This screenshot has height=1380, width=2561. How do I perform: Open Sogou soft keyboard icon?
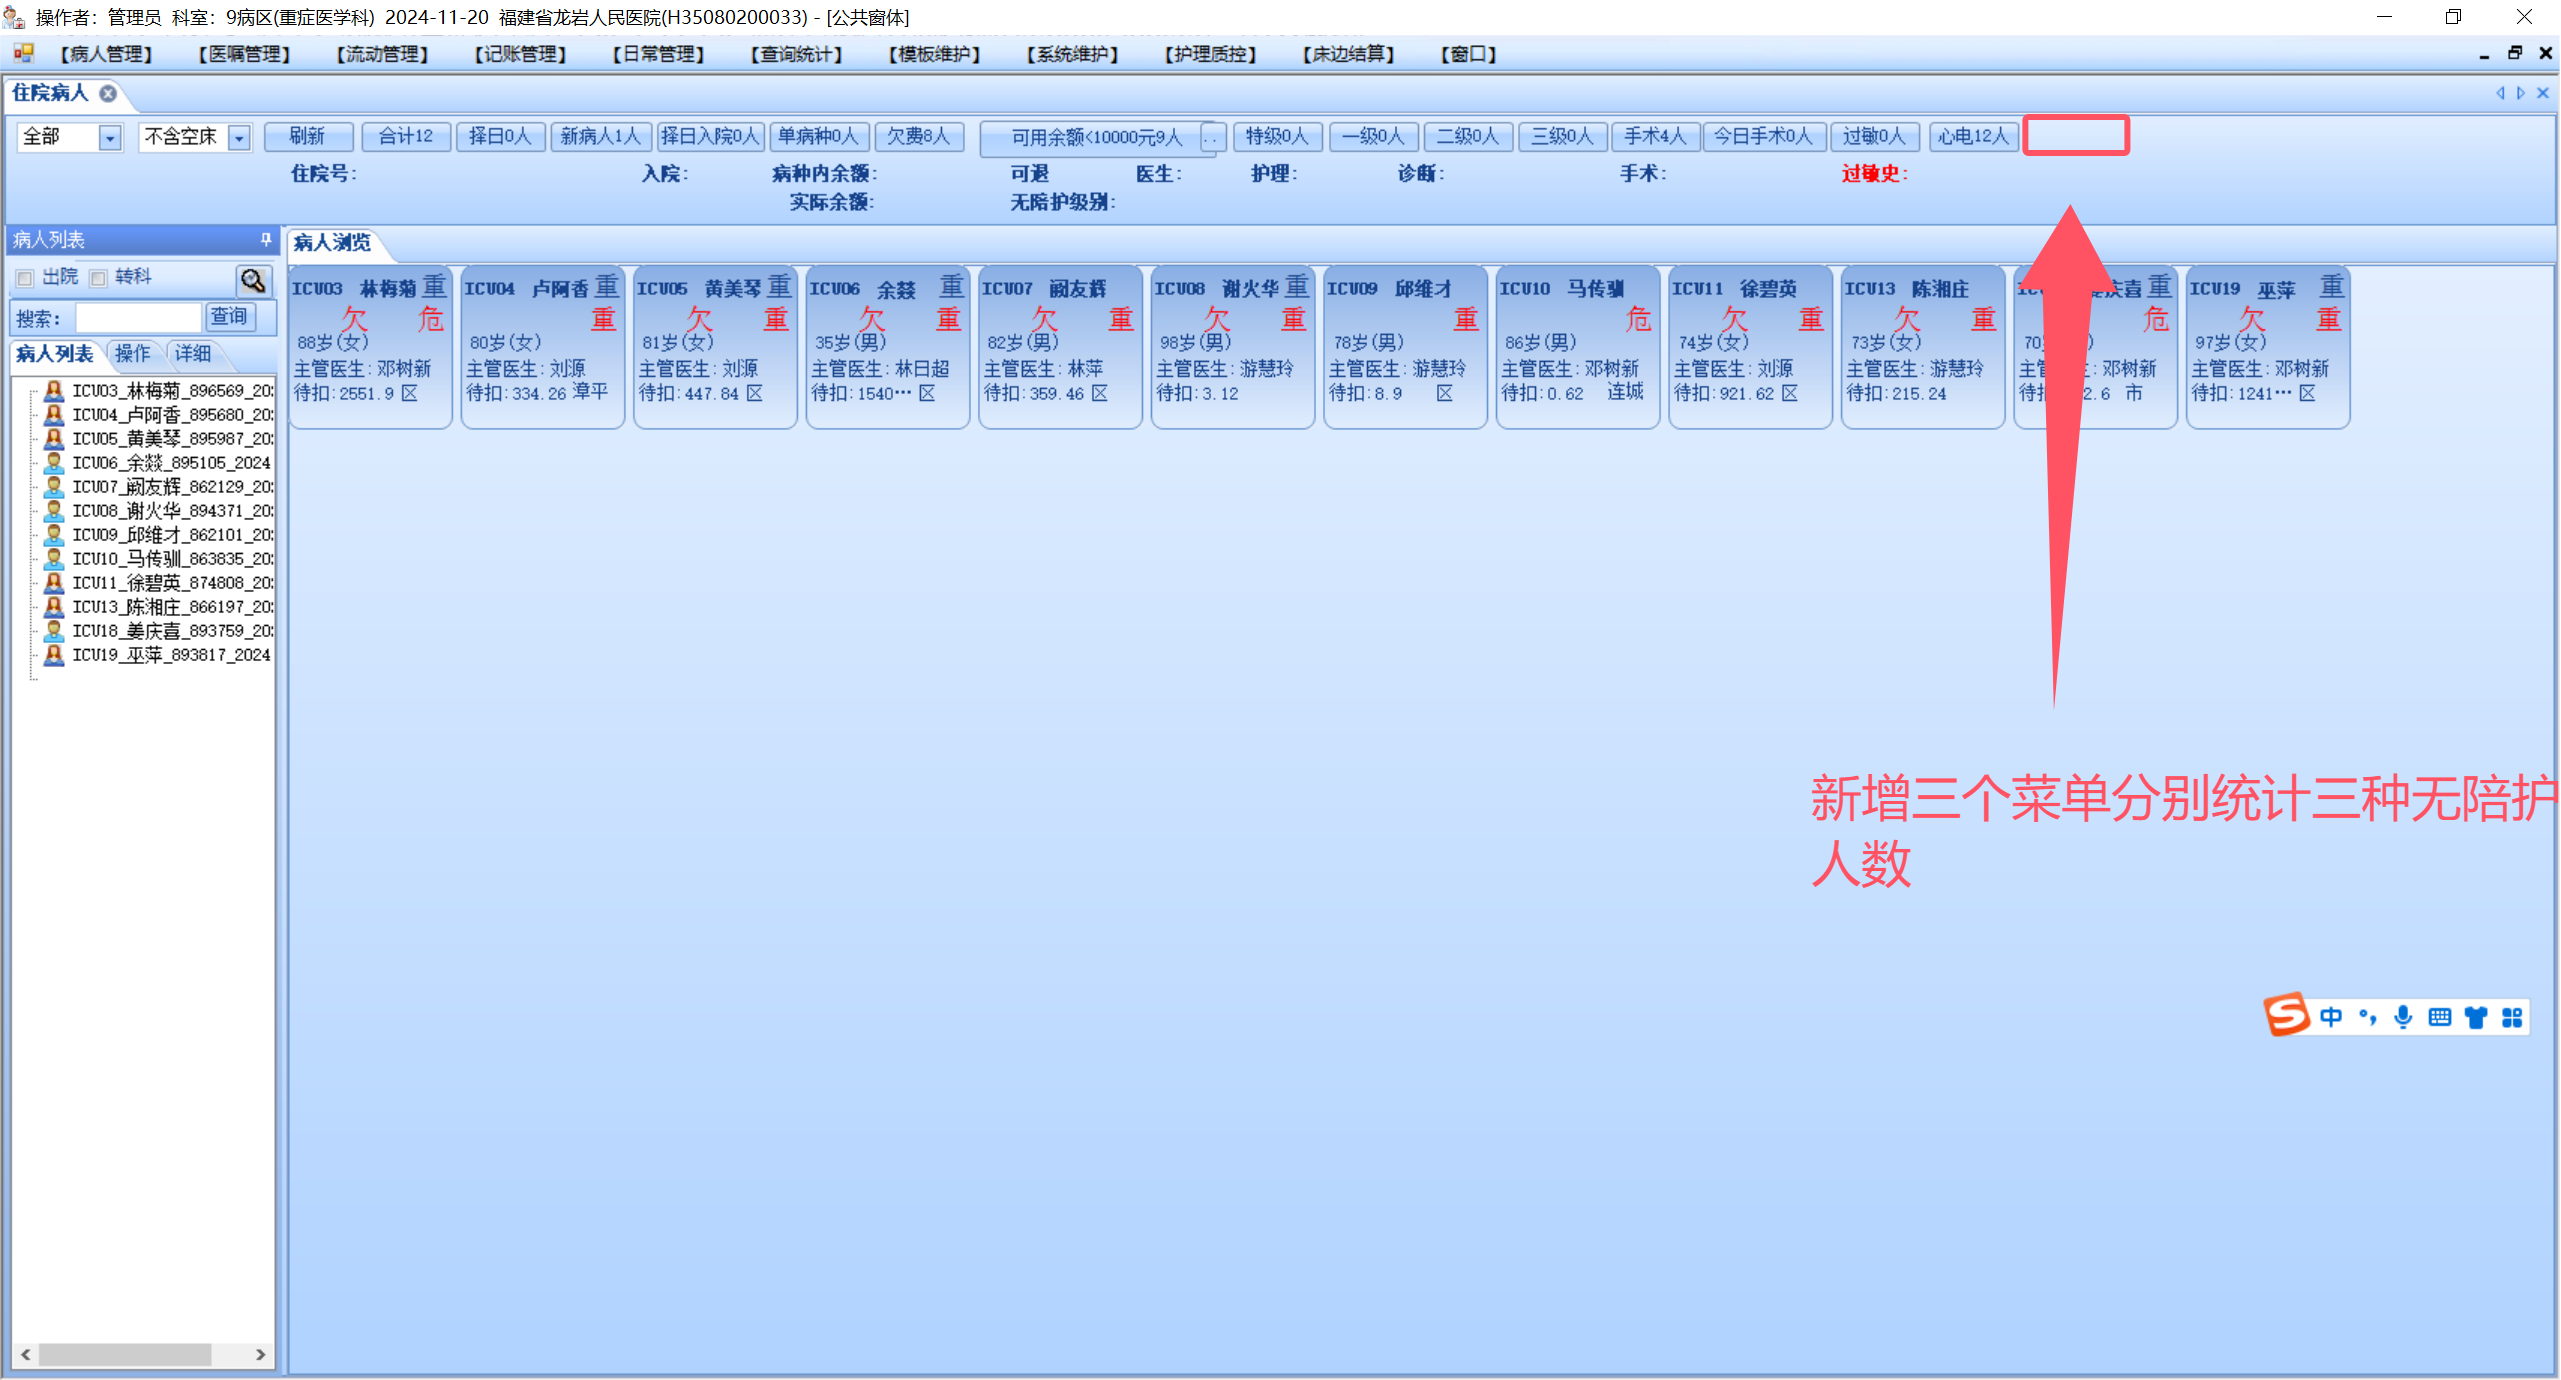[2439, 1017]
